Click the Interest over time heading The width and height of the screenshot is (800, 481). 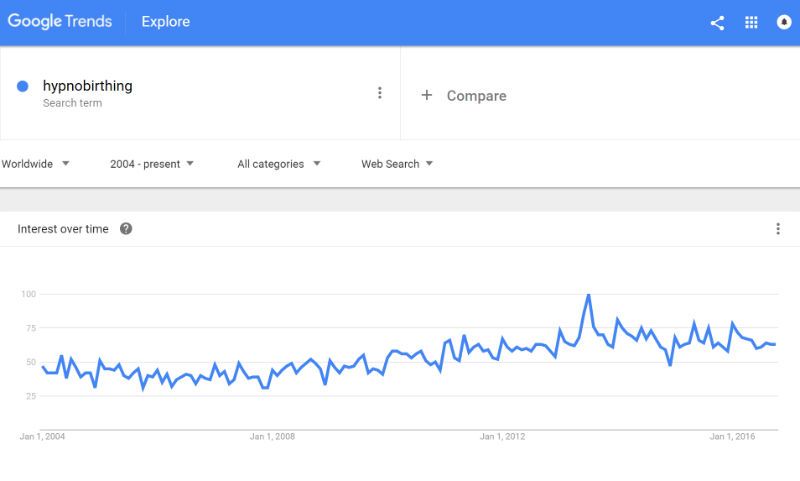[x=63, y=229]
